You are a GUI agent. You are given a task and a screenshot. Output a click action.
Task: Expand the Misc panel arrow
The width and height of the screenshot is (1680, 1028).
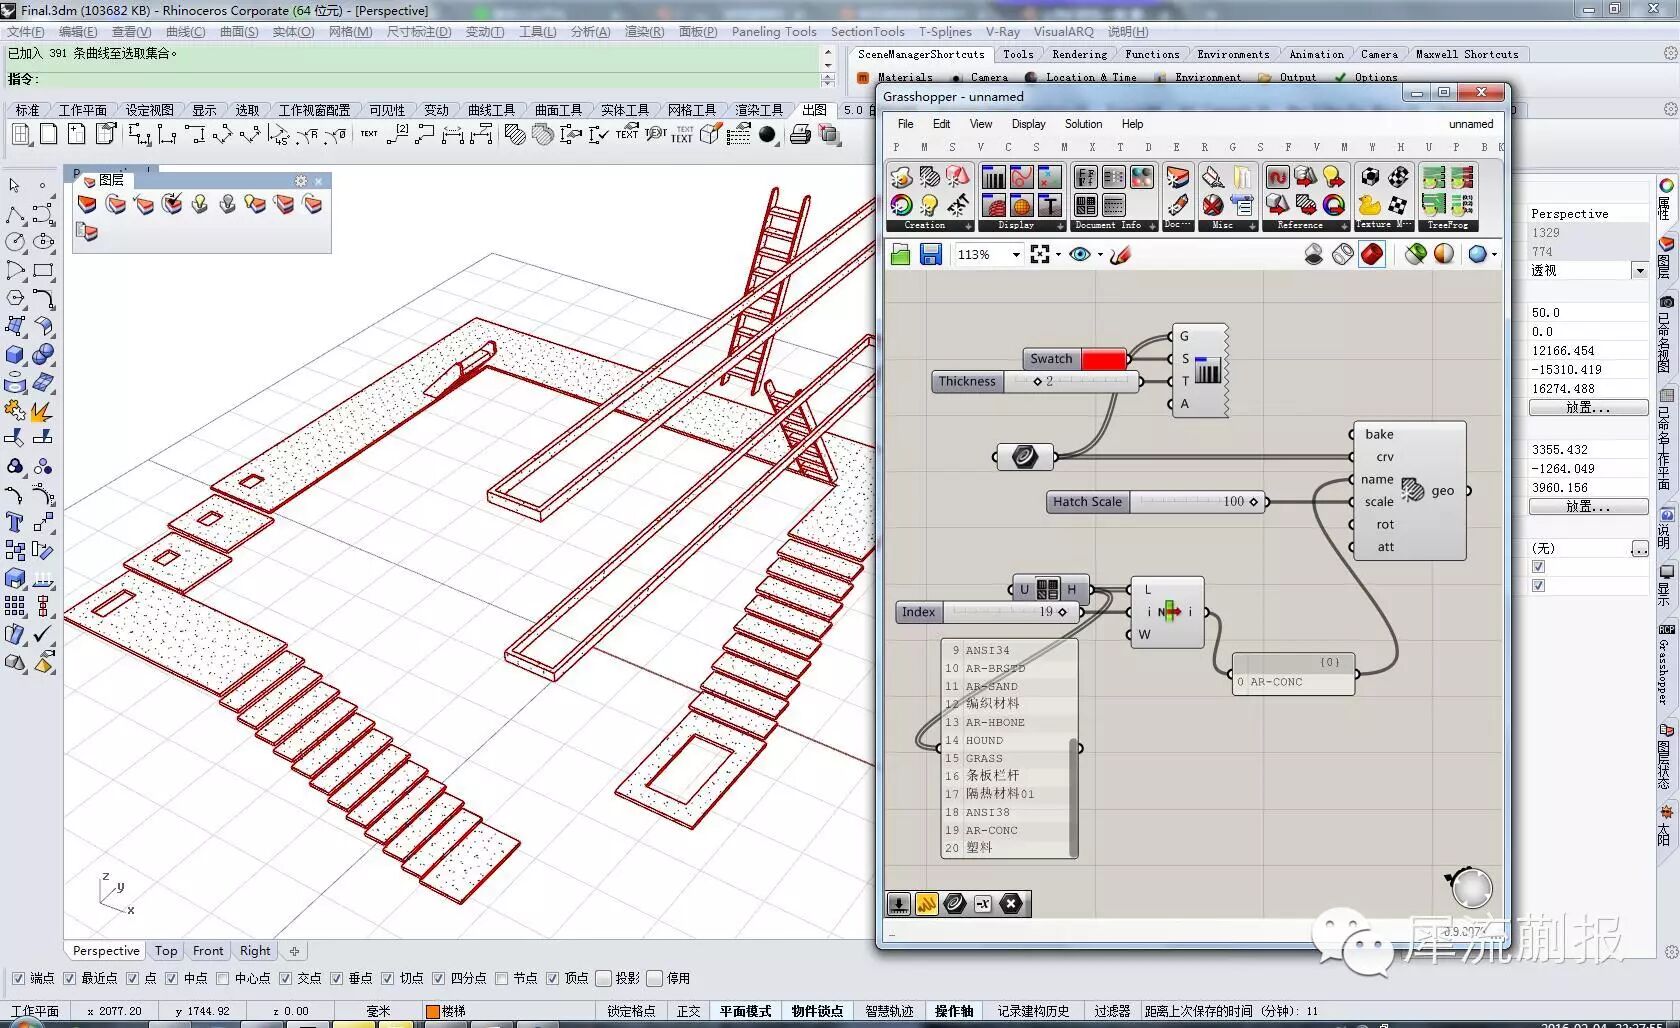point(1252,226)
